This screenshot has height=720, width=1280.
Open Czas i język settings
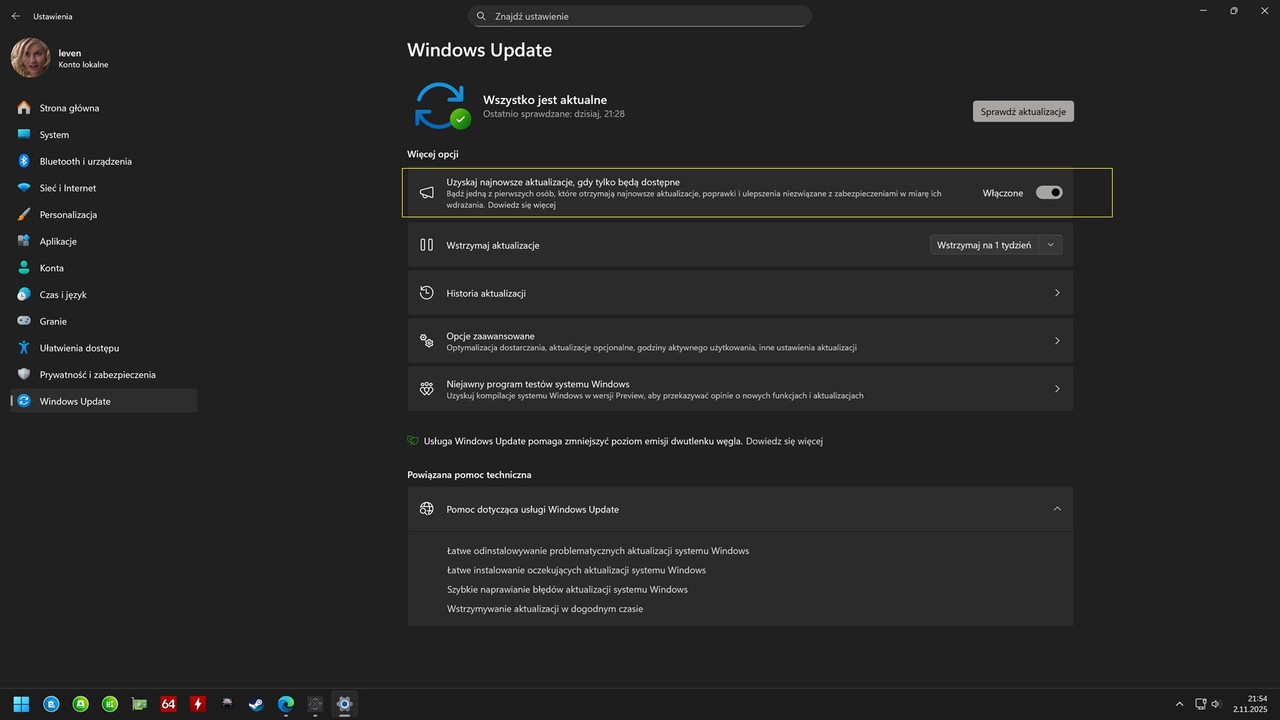tap(104, 294)
